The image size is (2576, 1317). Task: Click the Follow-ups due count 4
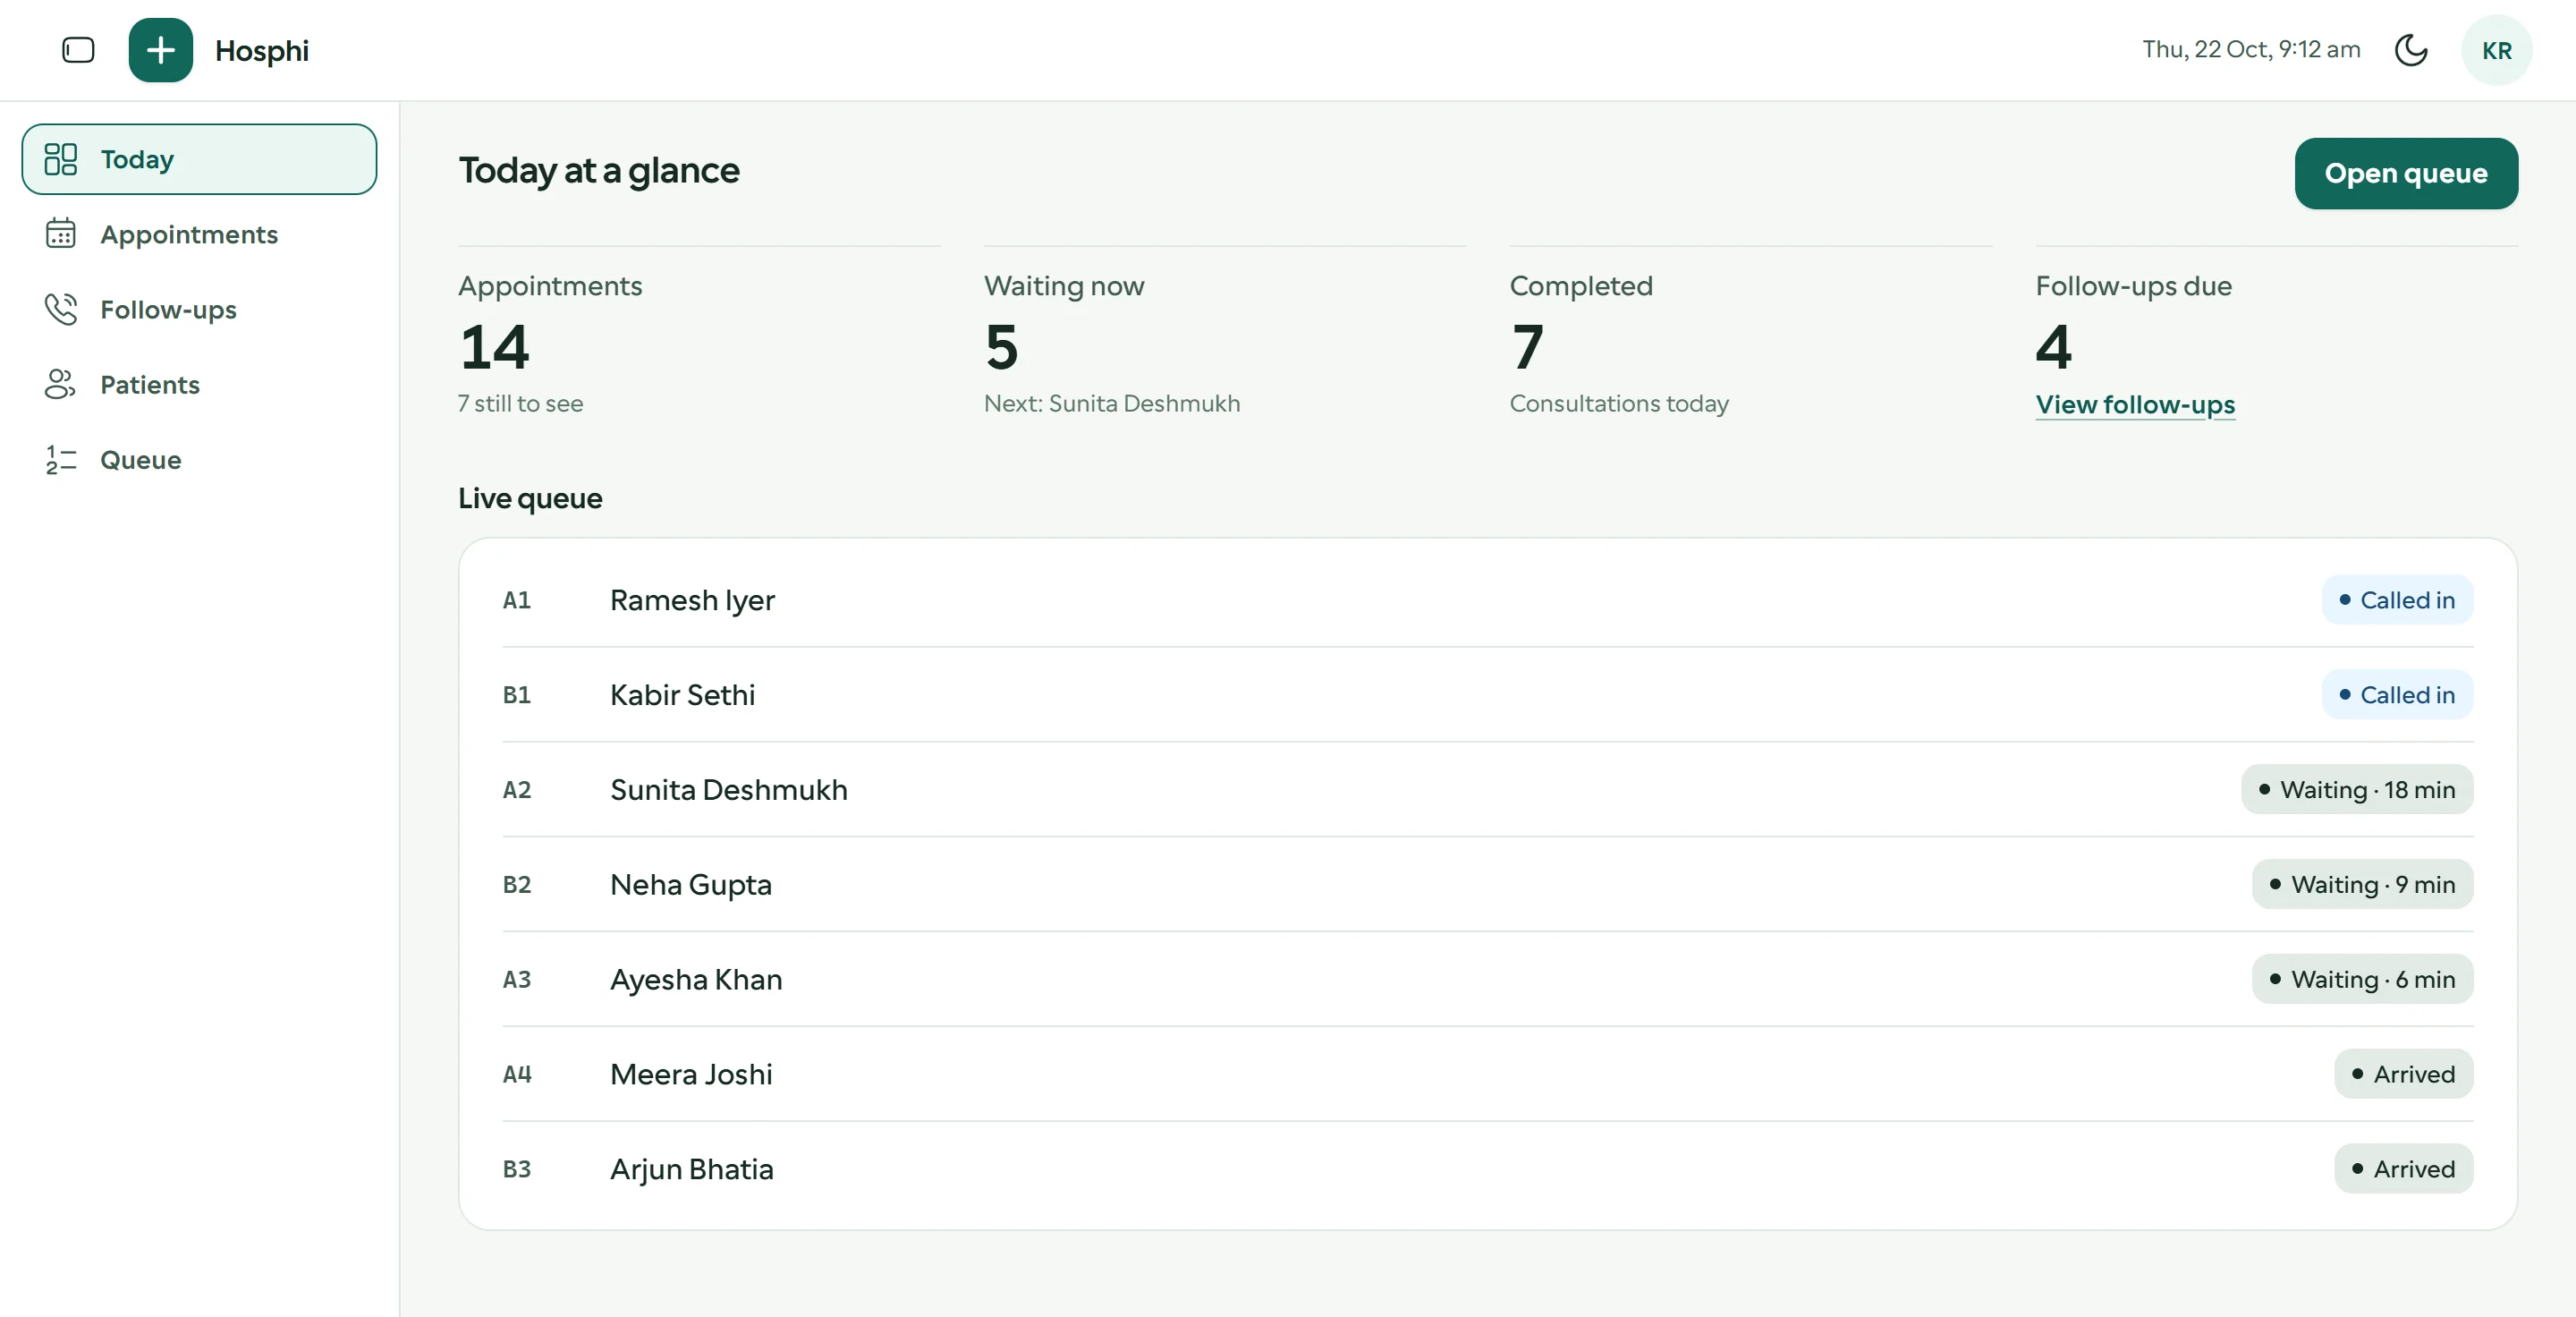point(2054,347)
